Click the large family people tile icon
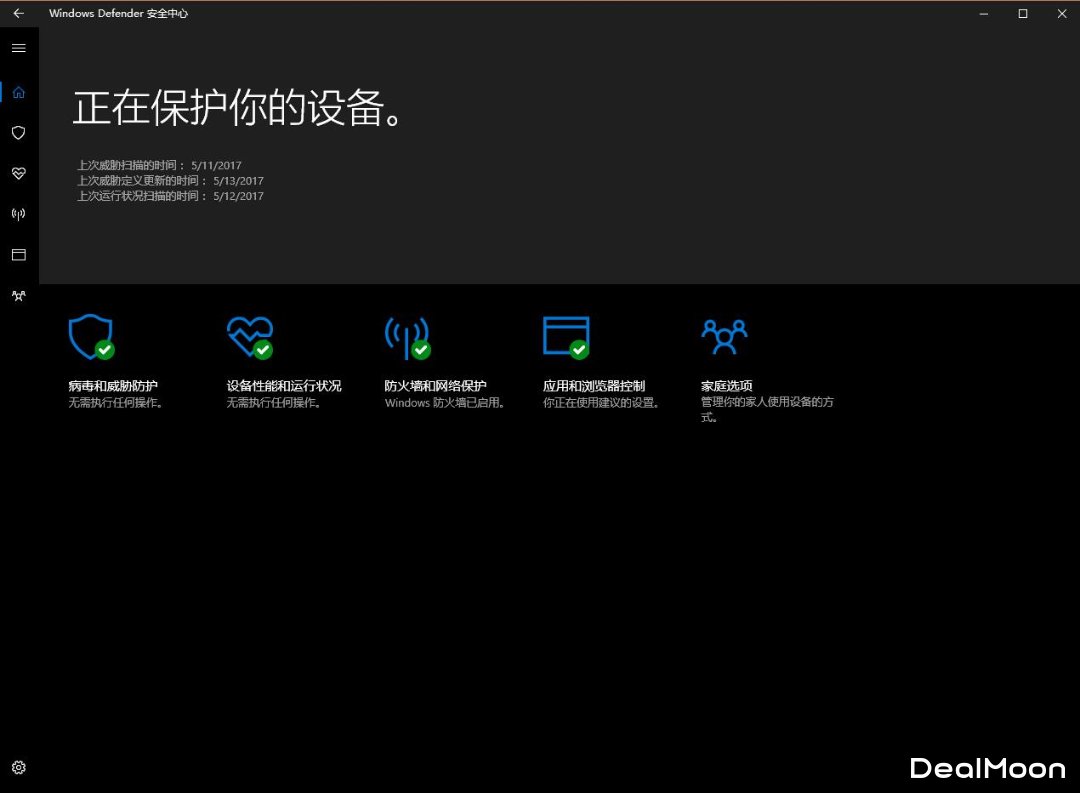Screen dimensions: 1080x793 724,337
